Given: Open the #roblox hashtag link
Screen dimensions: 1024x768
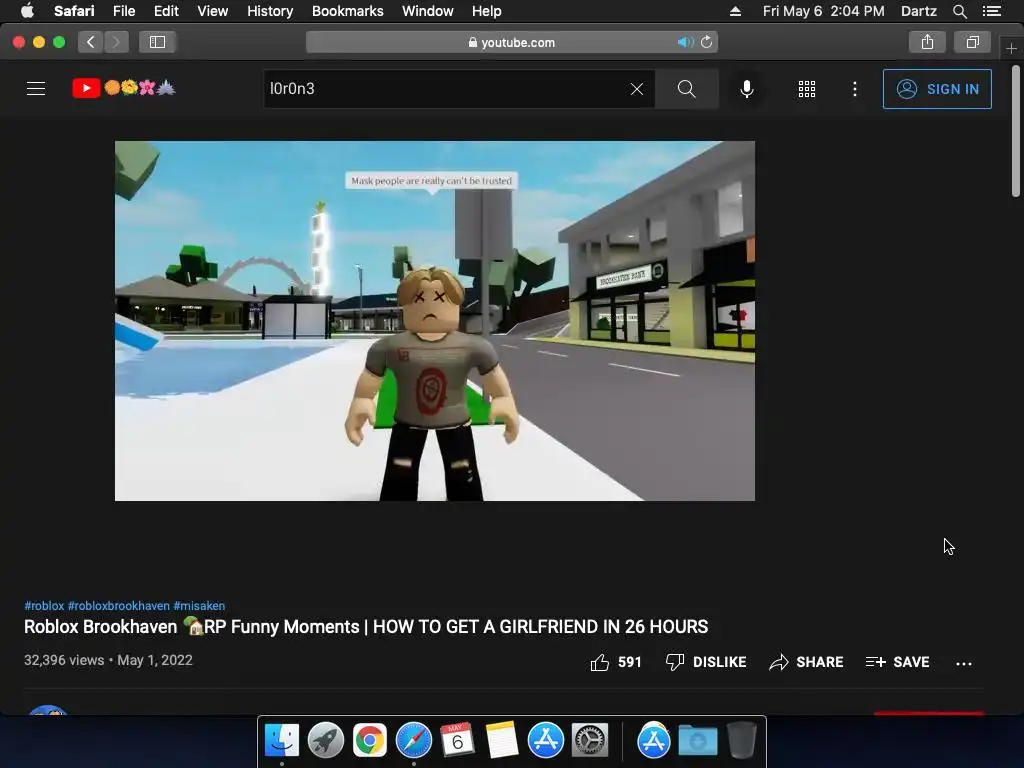Looking at the screenshot, I should pyautogui.click(x=44, y=606).
